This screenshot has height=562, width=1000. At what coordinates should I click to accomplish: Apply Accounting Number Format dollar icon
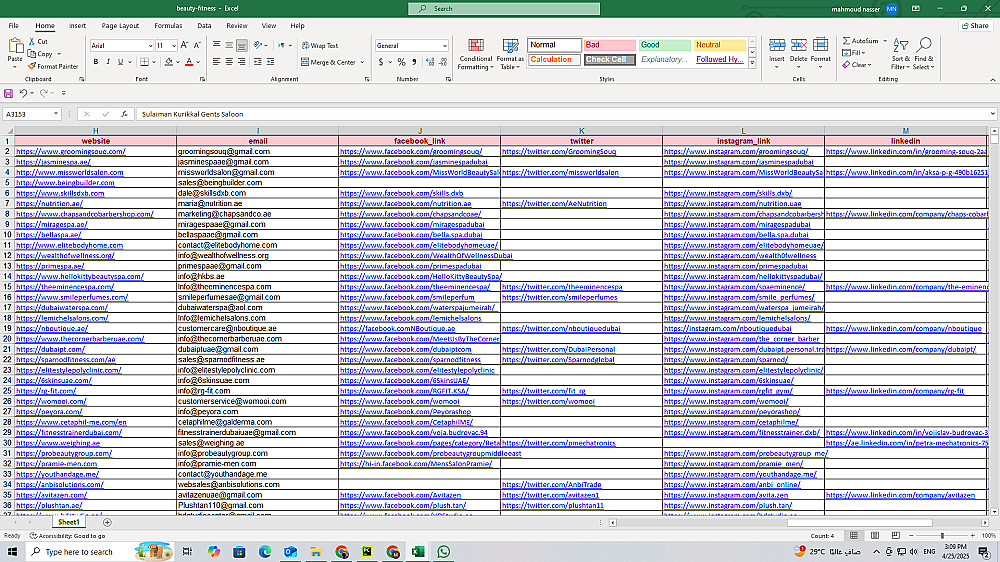[381, 62]
